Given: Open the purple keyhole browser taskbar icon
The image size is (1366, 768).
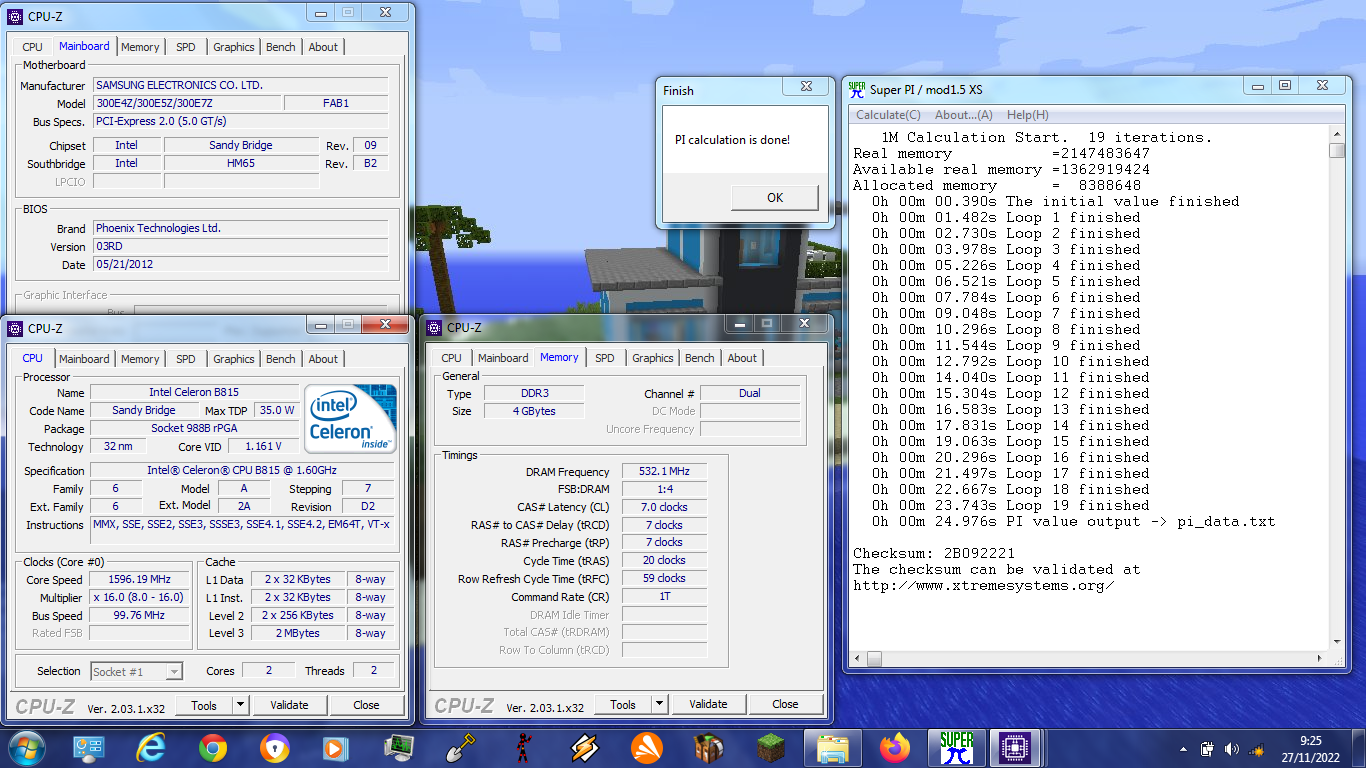Looking at the screenshot, I should [275, 747].
